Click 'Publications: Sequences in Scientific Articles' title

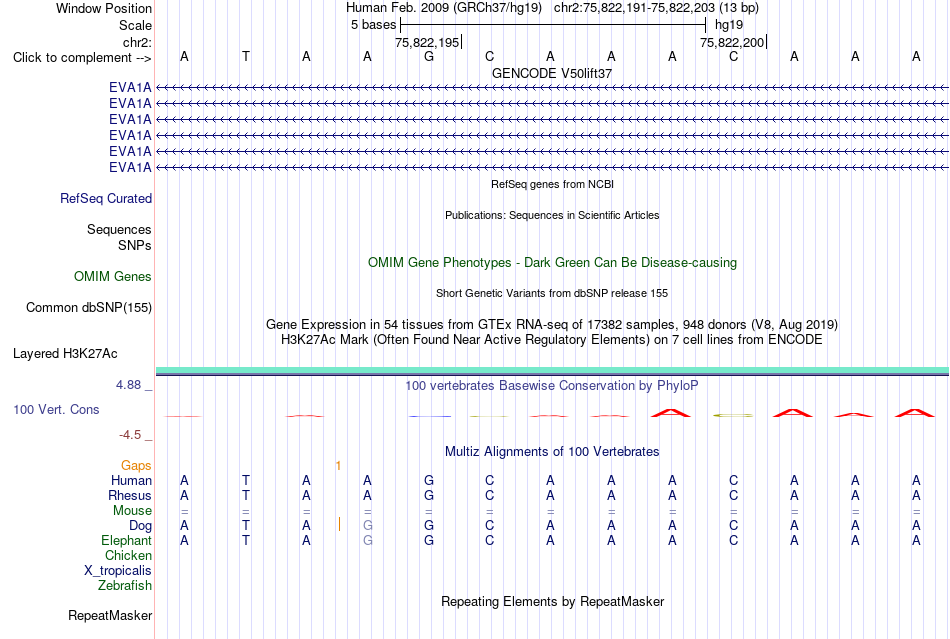point(552,215)
